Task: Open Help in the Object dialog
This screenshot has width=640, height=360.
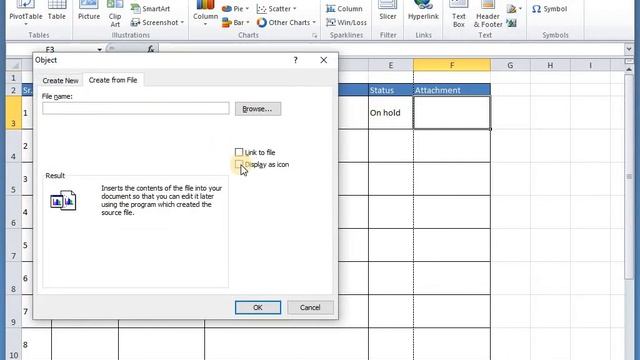Action: pyautogui.click(x=296, y=60)
